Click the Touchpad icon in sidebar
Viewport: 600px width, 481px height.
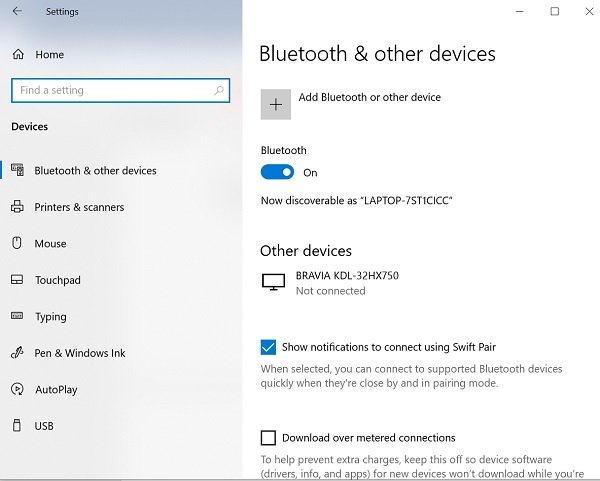coord(17,280)
